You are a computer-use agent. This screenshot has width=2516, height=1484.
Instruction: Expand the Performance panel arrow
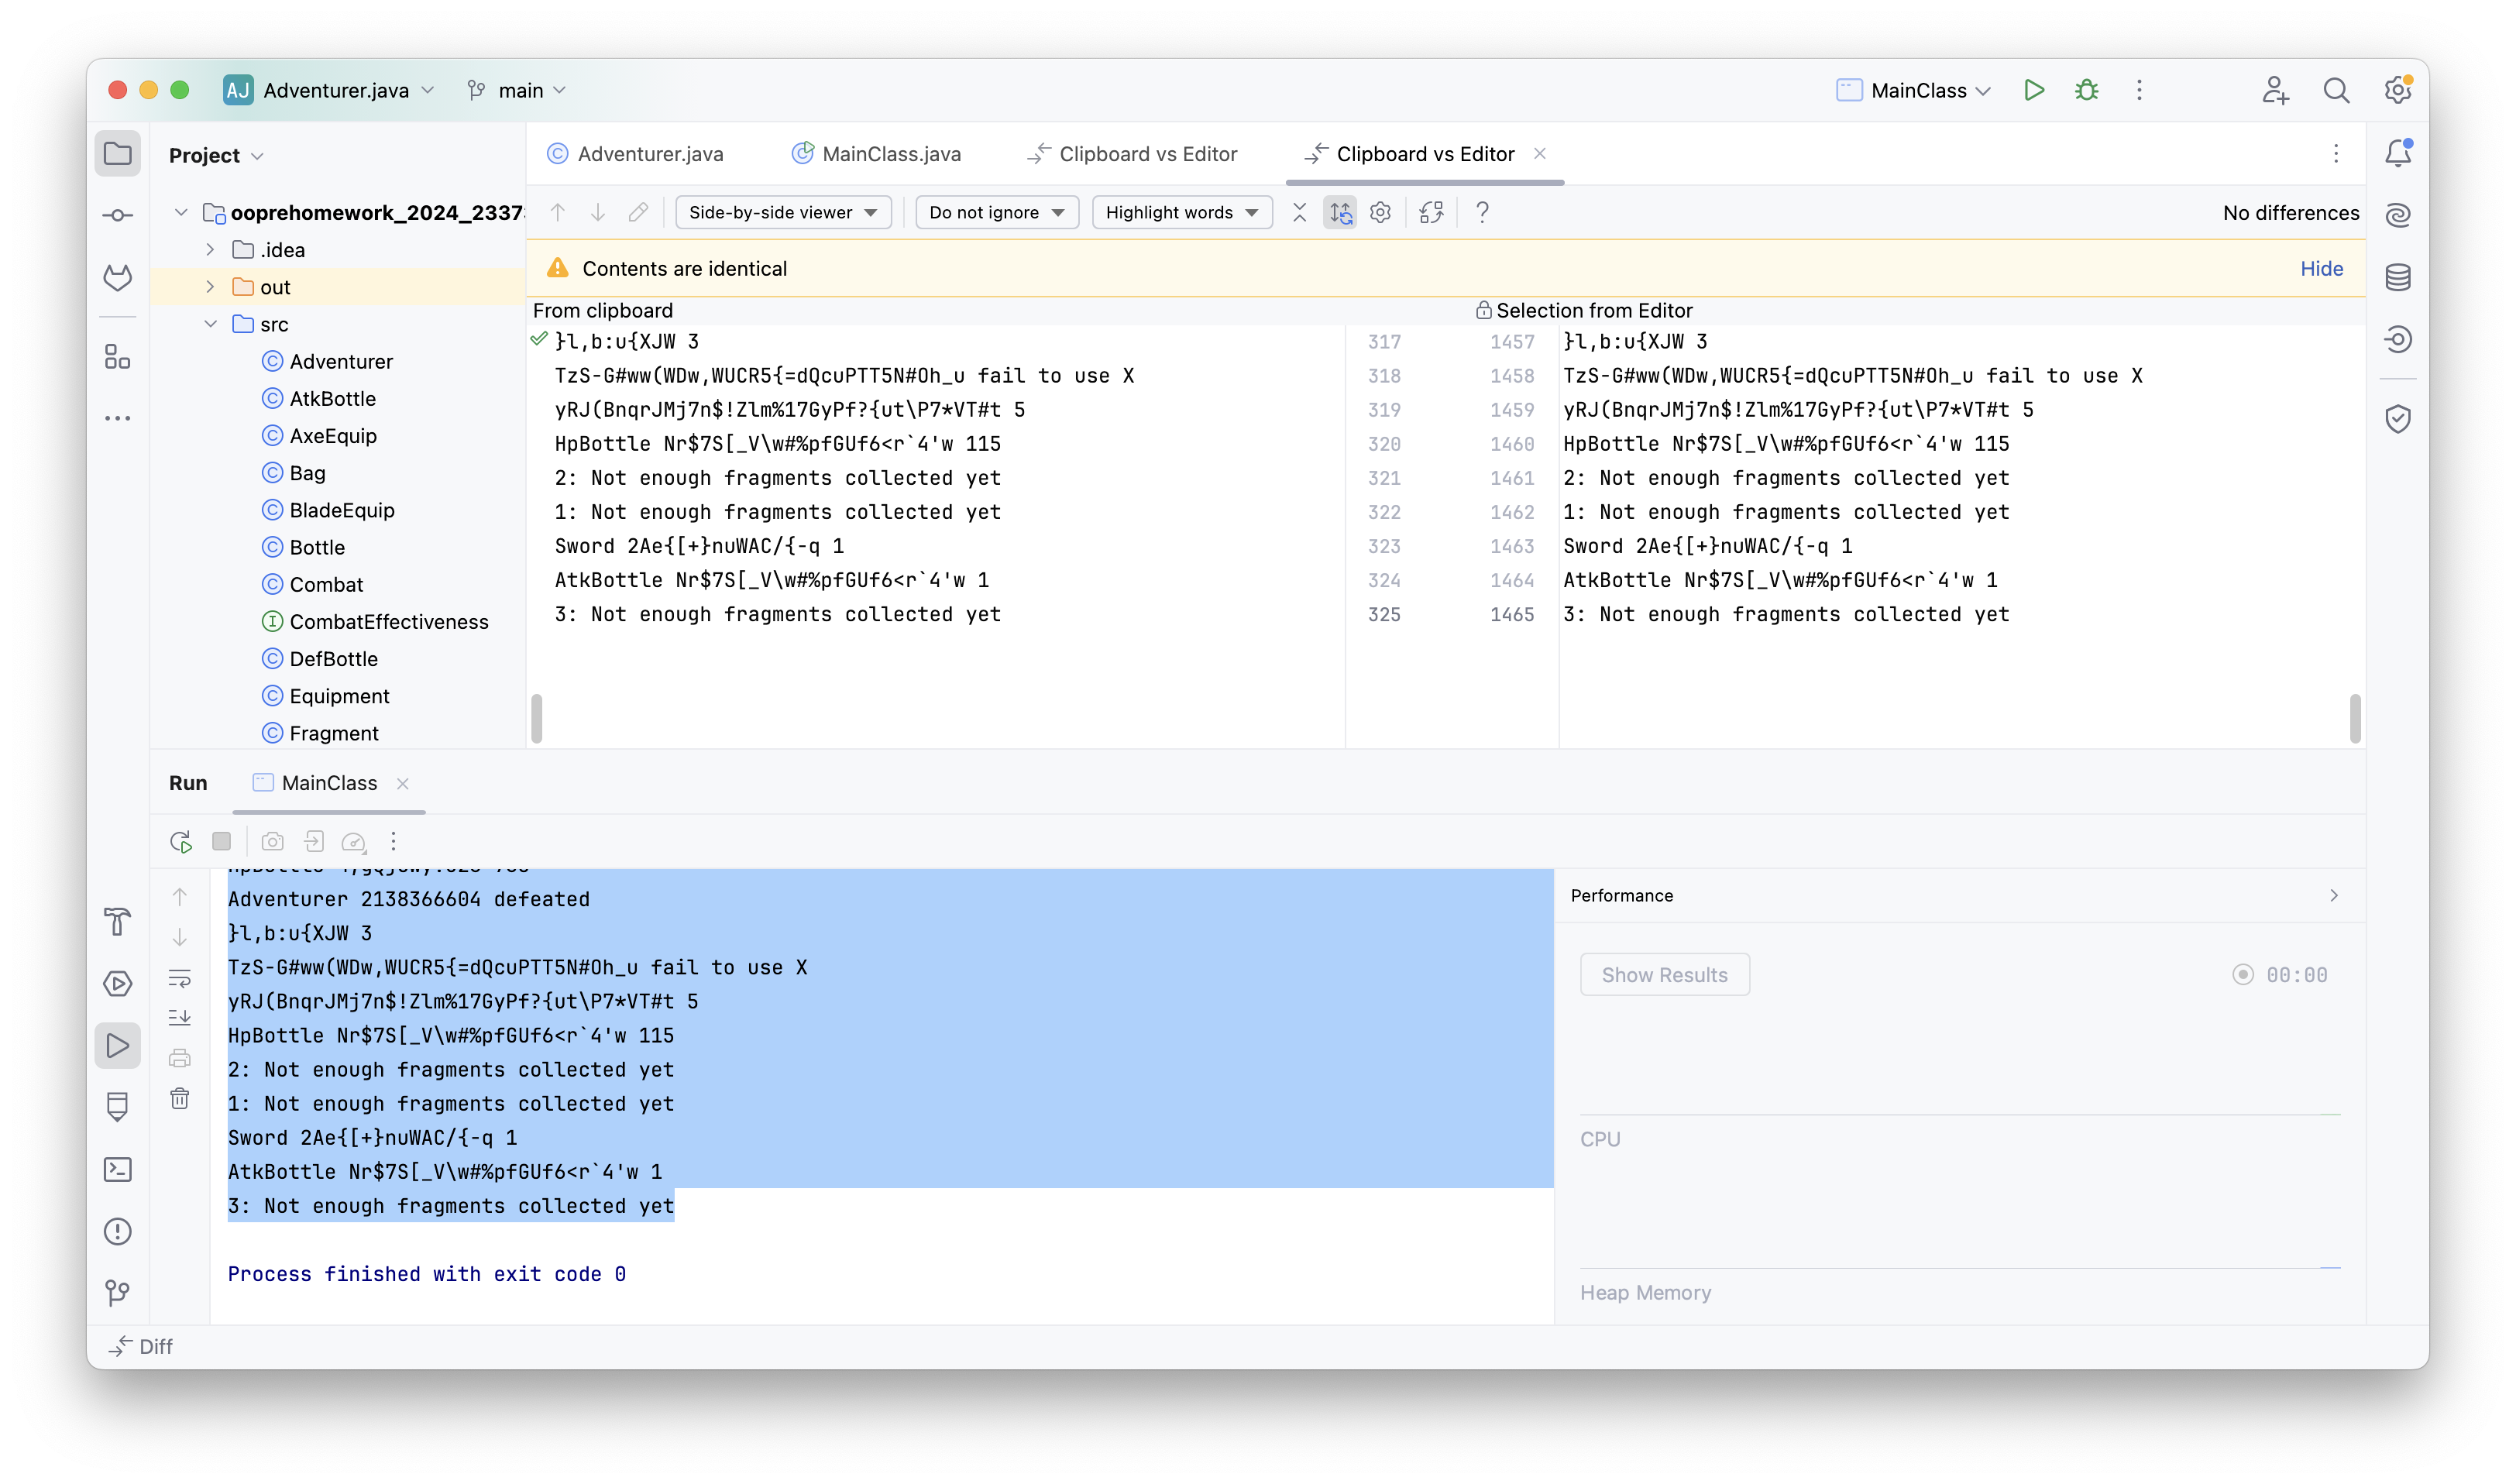(x=2334, y=895)
